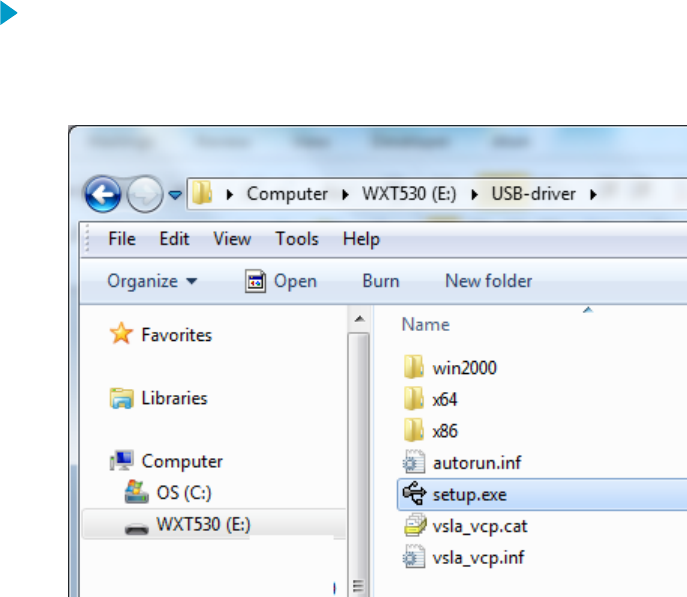Open the Edit menu
The width and height of the screenshot is (687, 597).
click(174, 239)
